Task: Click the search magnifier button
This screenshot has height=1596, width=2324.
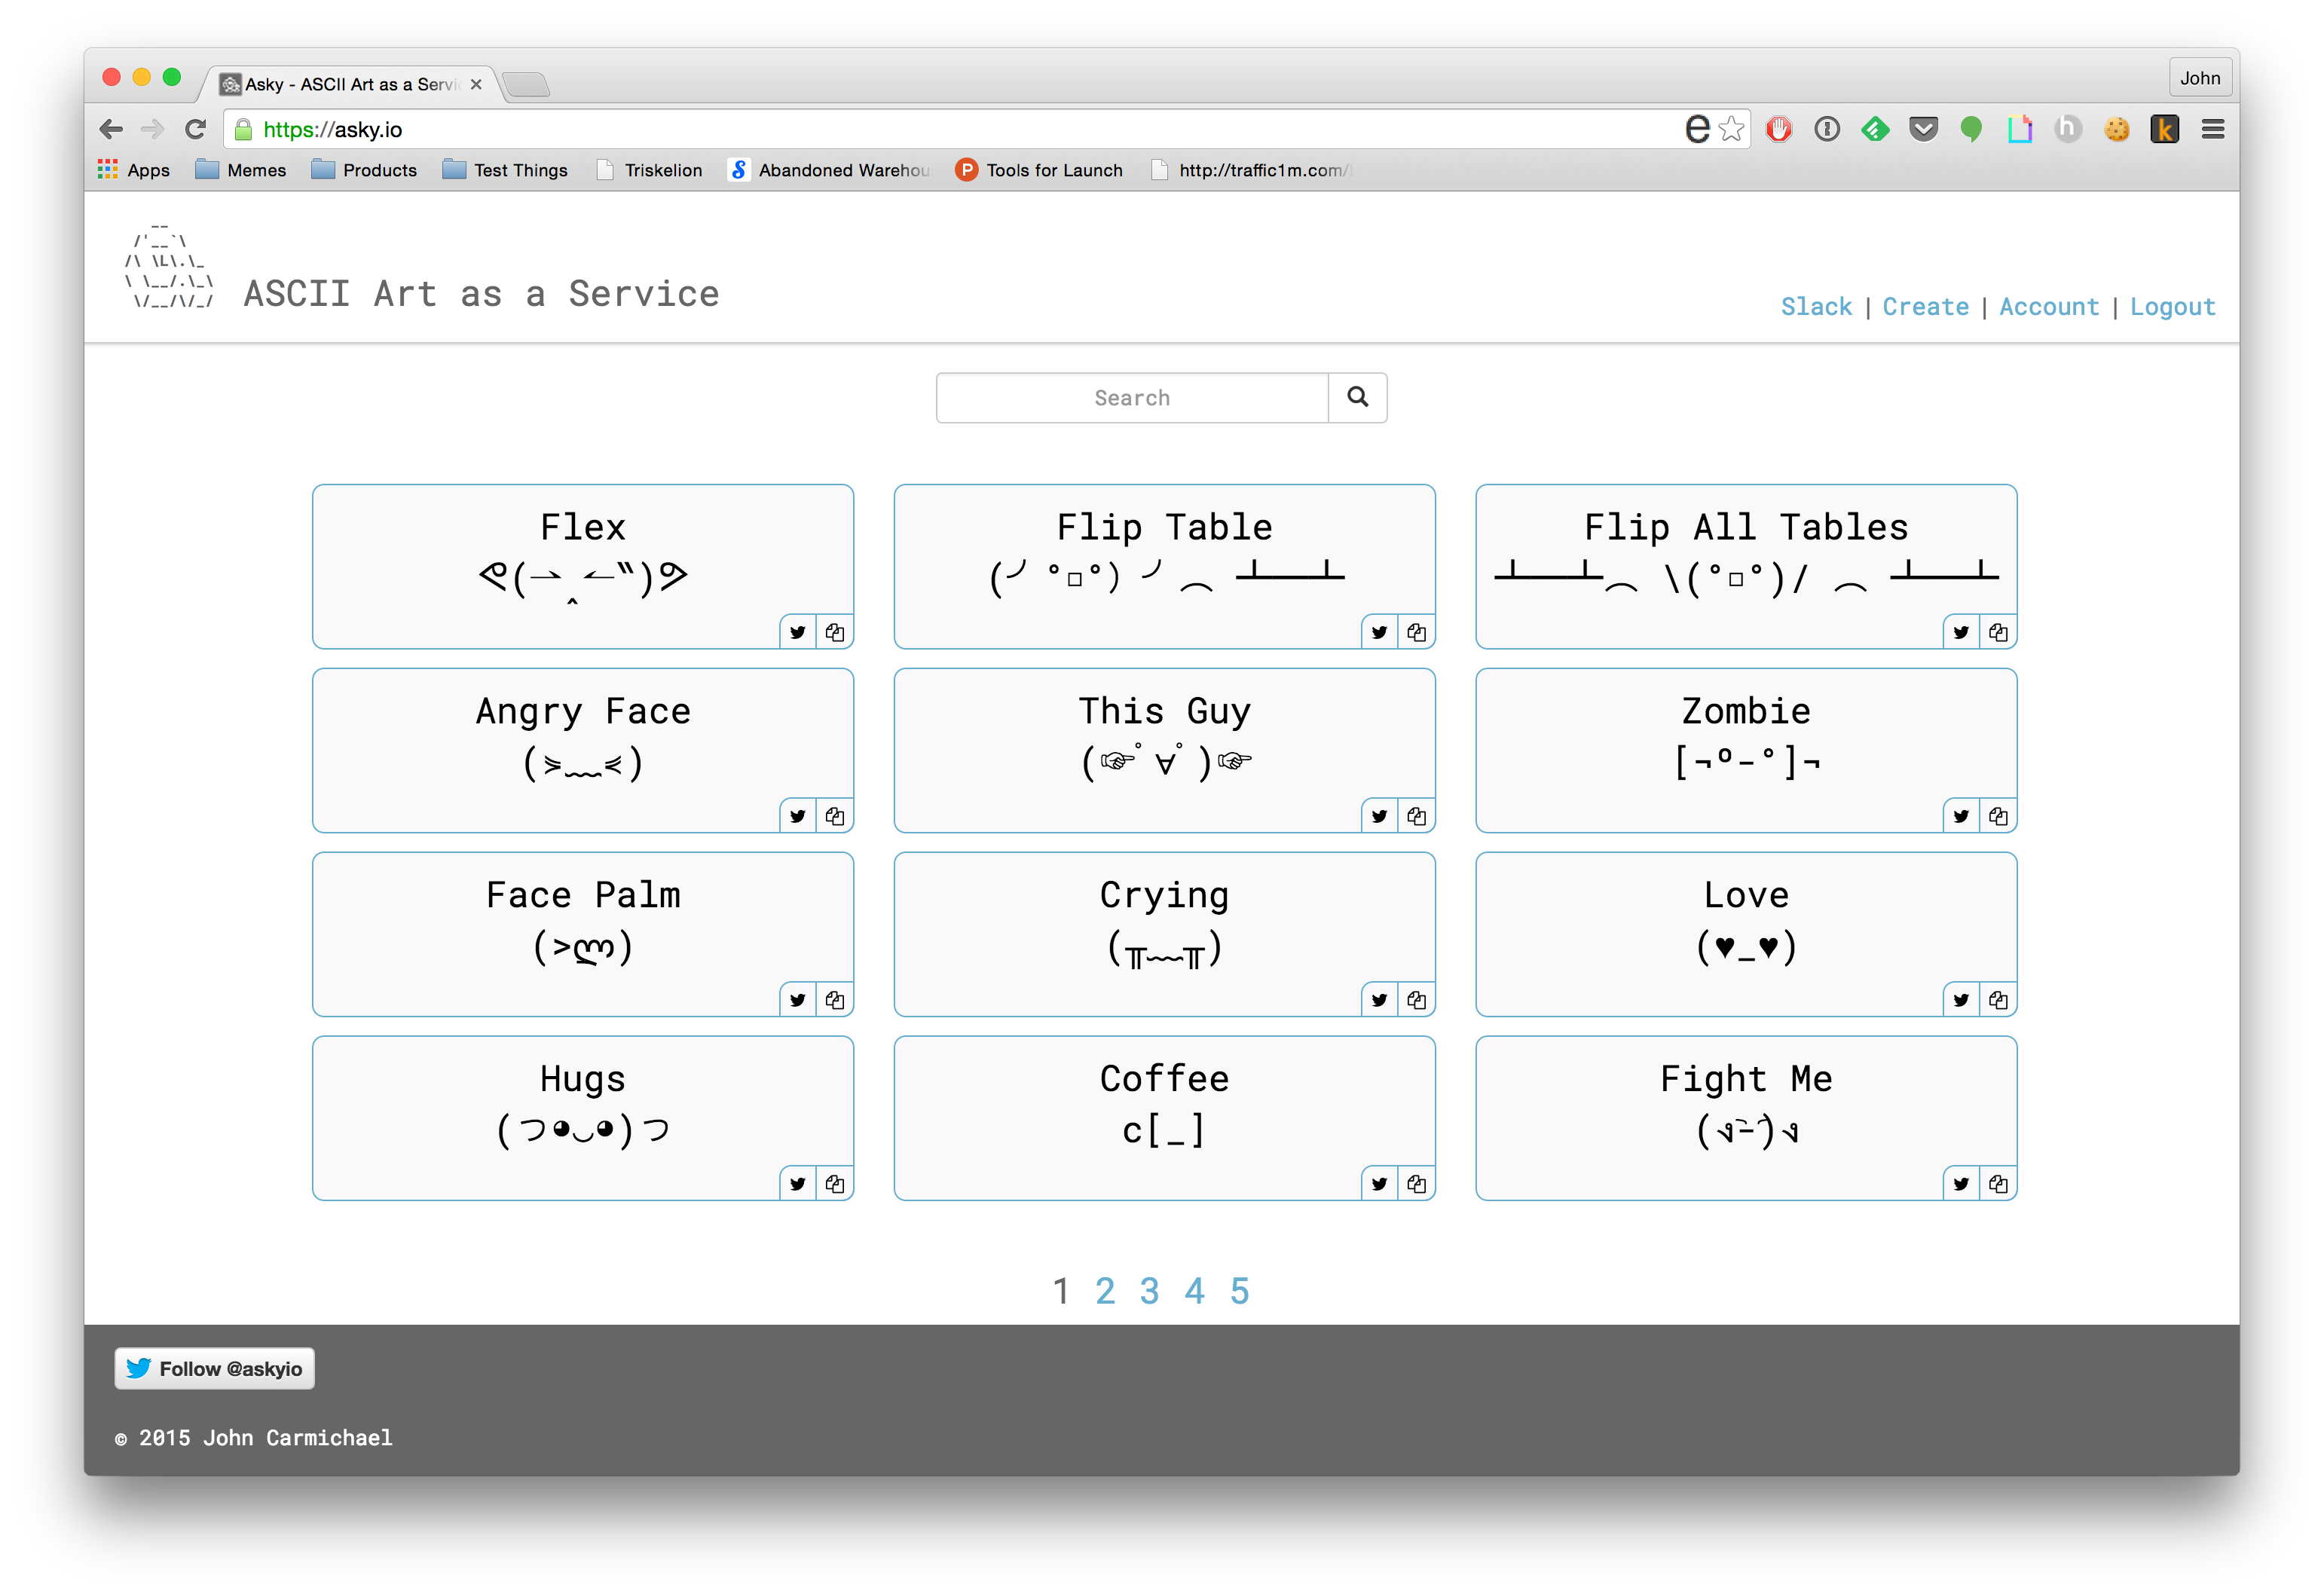Action: click(x=1357, y=397)
